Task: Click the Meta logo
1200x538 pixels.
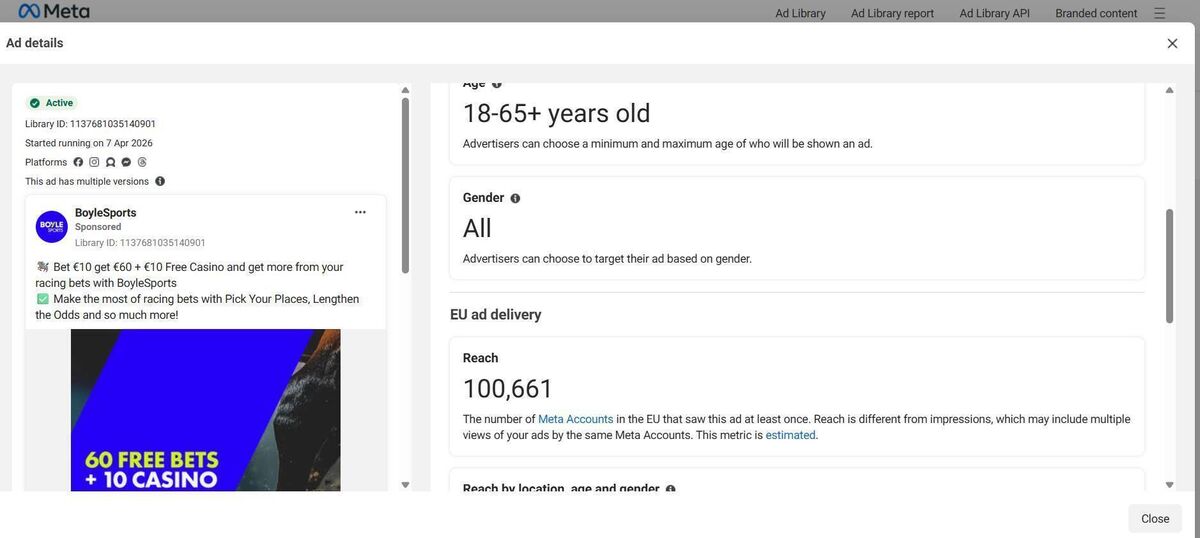Action: 54,11
